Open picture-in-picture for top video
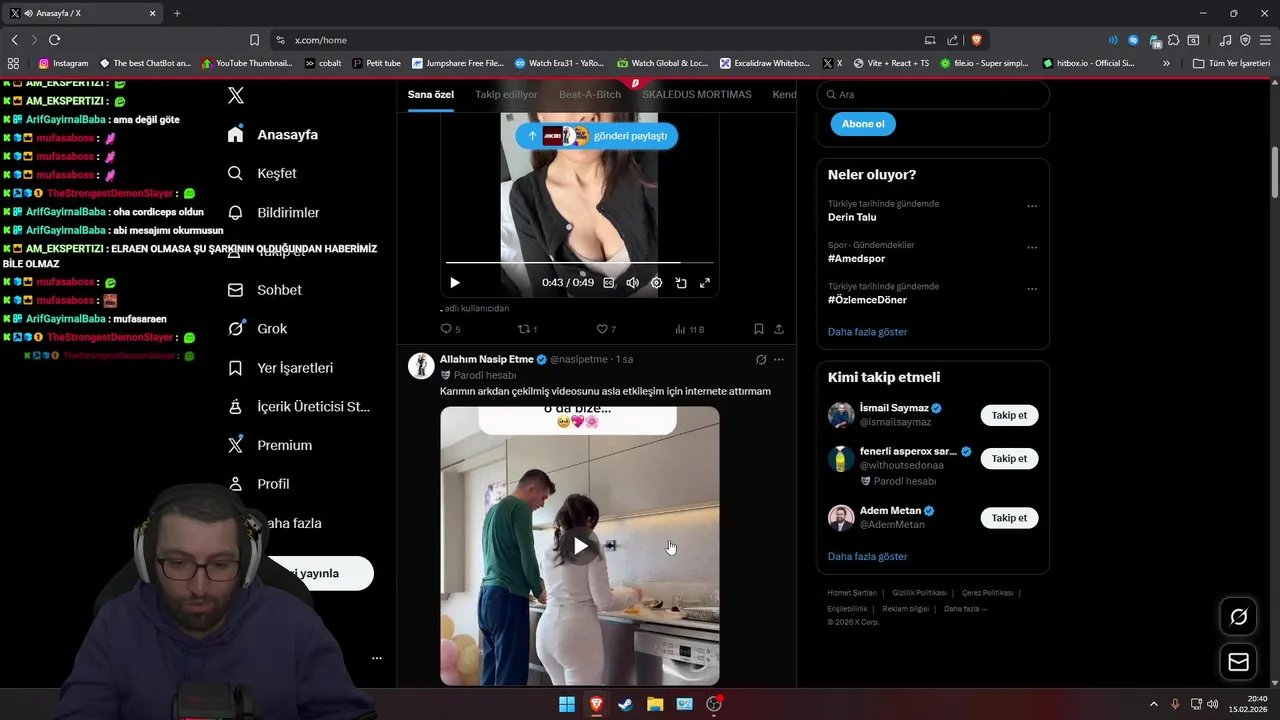The height and width of the screenshot is (720, 1280). pyautogui.click(x=681, y=283)
